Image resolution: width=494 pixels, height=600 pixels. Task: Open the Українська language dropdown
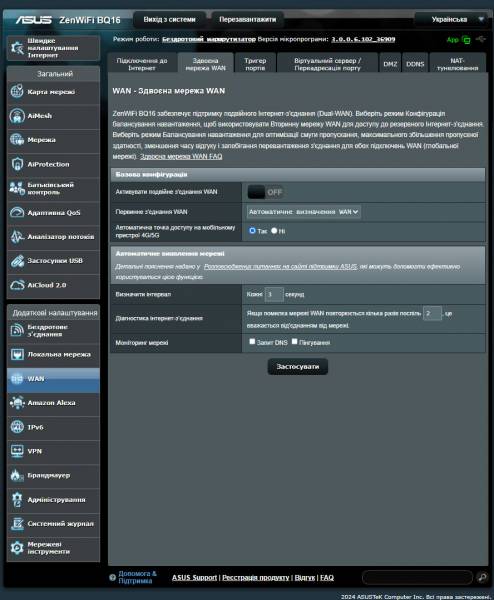click(452, 20)
